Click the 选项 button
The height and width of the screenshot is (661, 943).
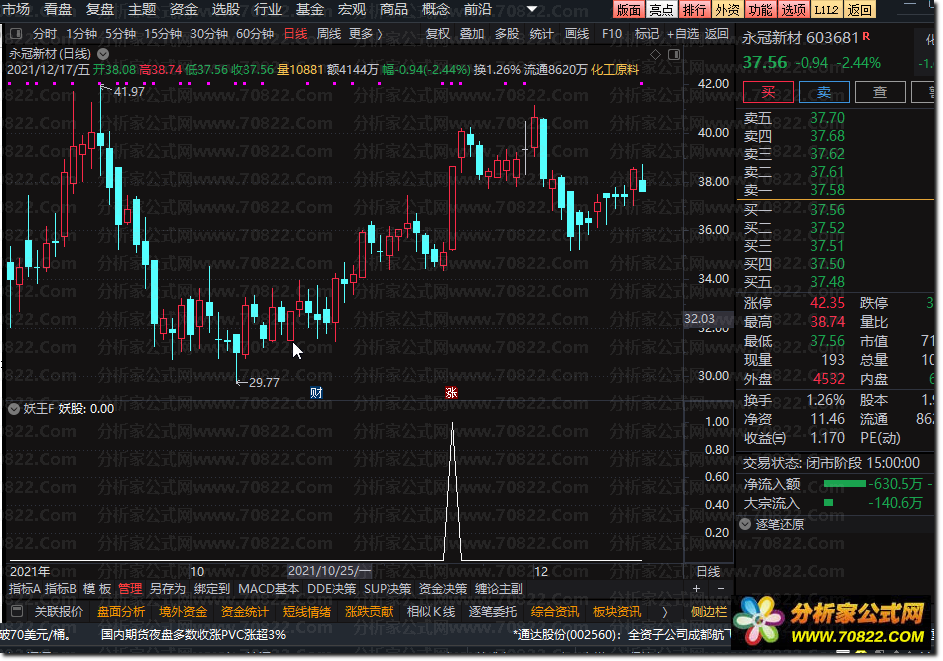click(793, 10)
